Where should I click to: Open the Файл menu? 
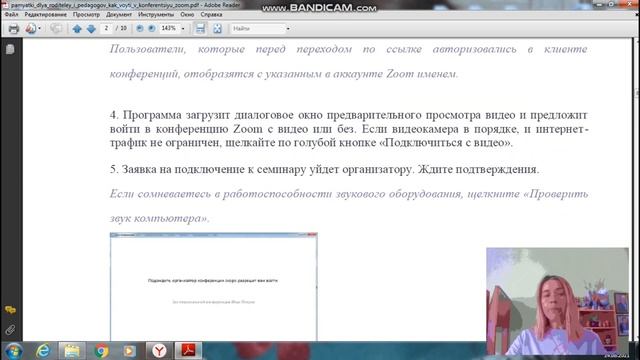click(x=11, y=14)
